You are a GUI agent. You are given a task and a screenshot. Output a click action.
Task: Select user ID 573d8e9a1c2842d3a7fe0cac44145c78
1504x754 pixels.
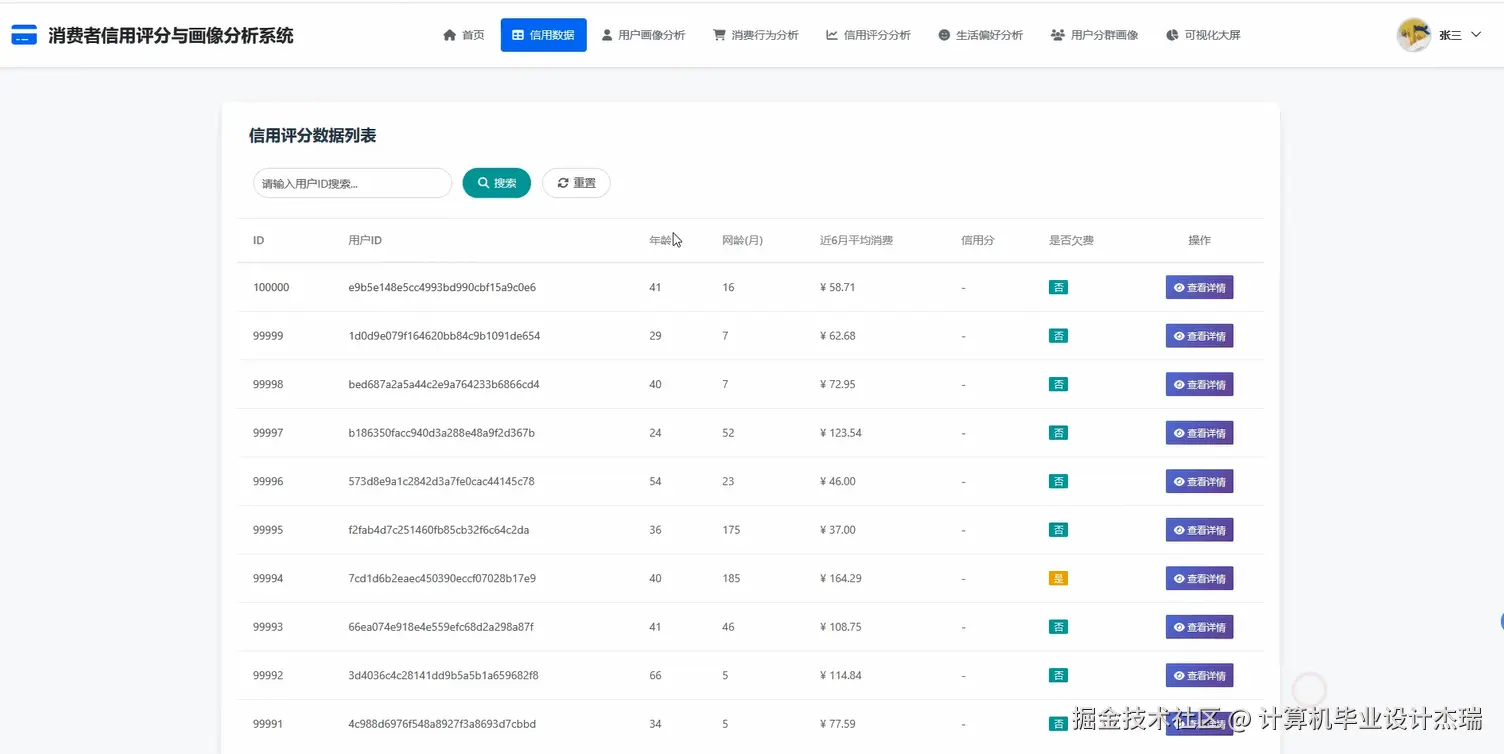(x=441, y=481)
